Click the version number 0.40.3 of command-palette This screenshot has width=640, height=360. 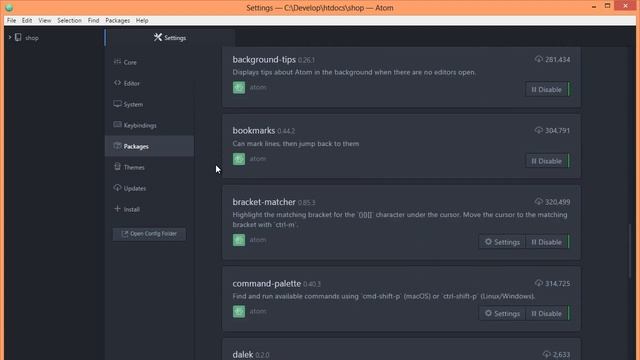(312, 284)
